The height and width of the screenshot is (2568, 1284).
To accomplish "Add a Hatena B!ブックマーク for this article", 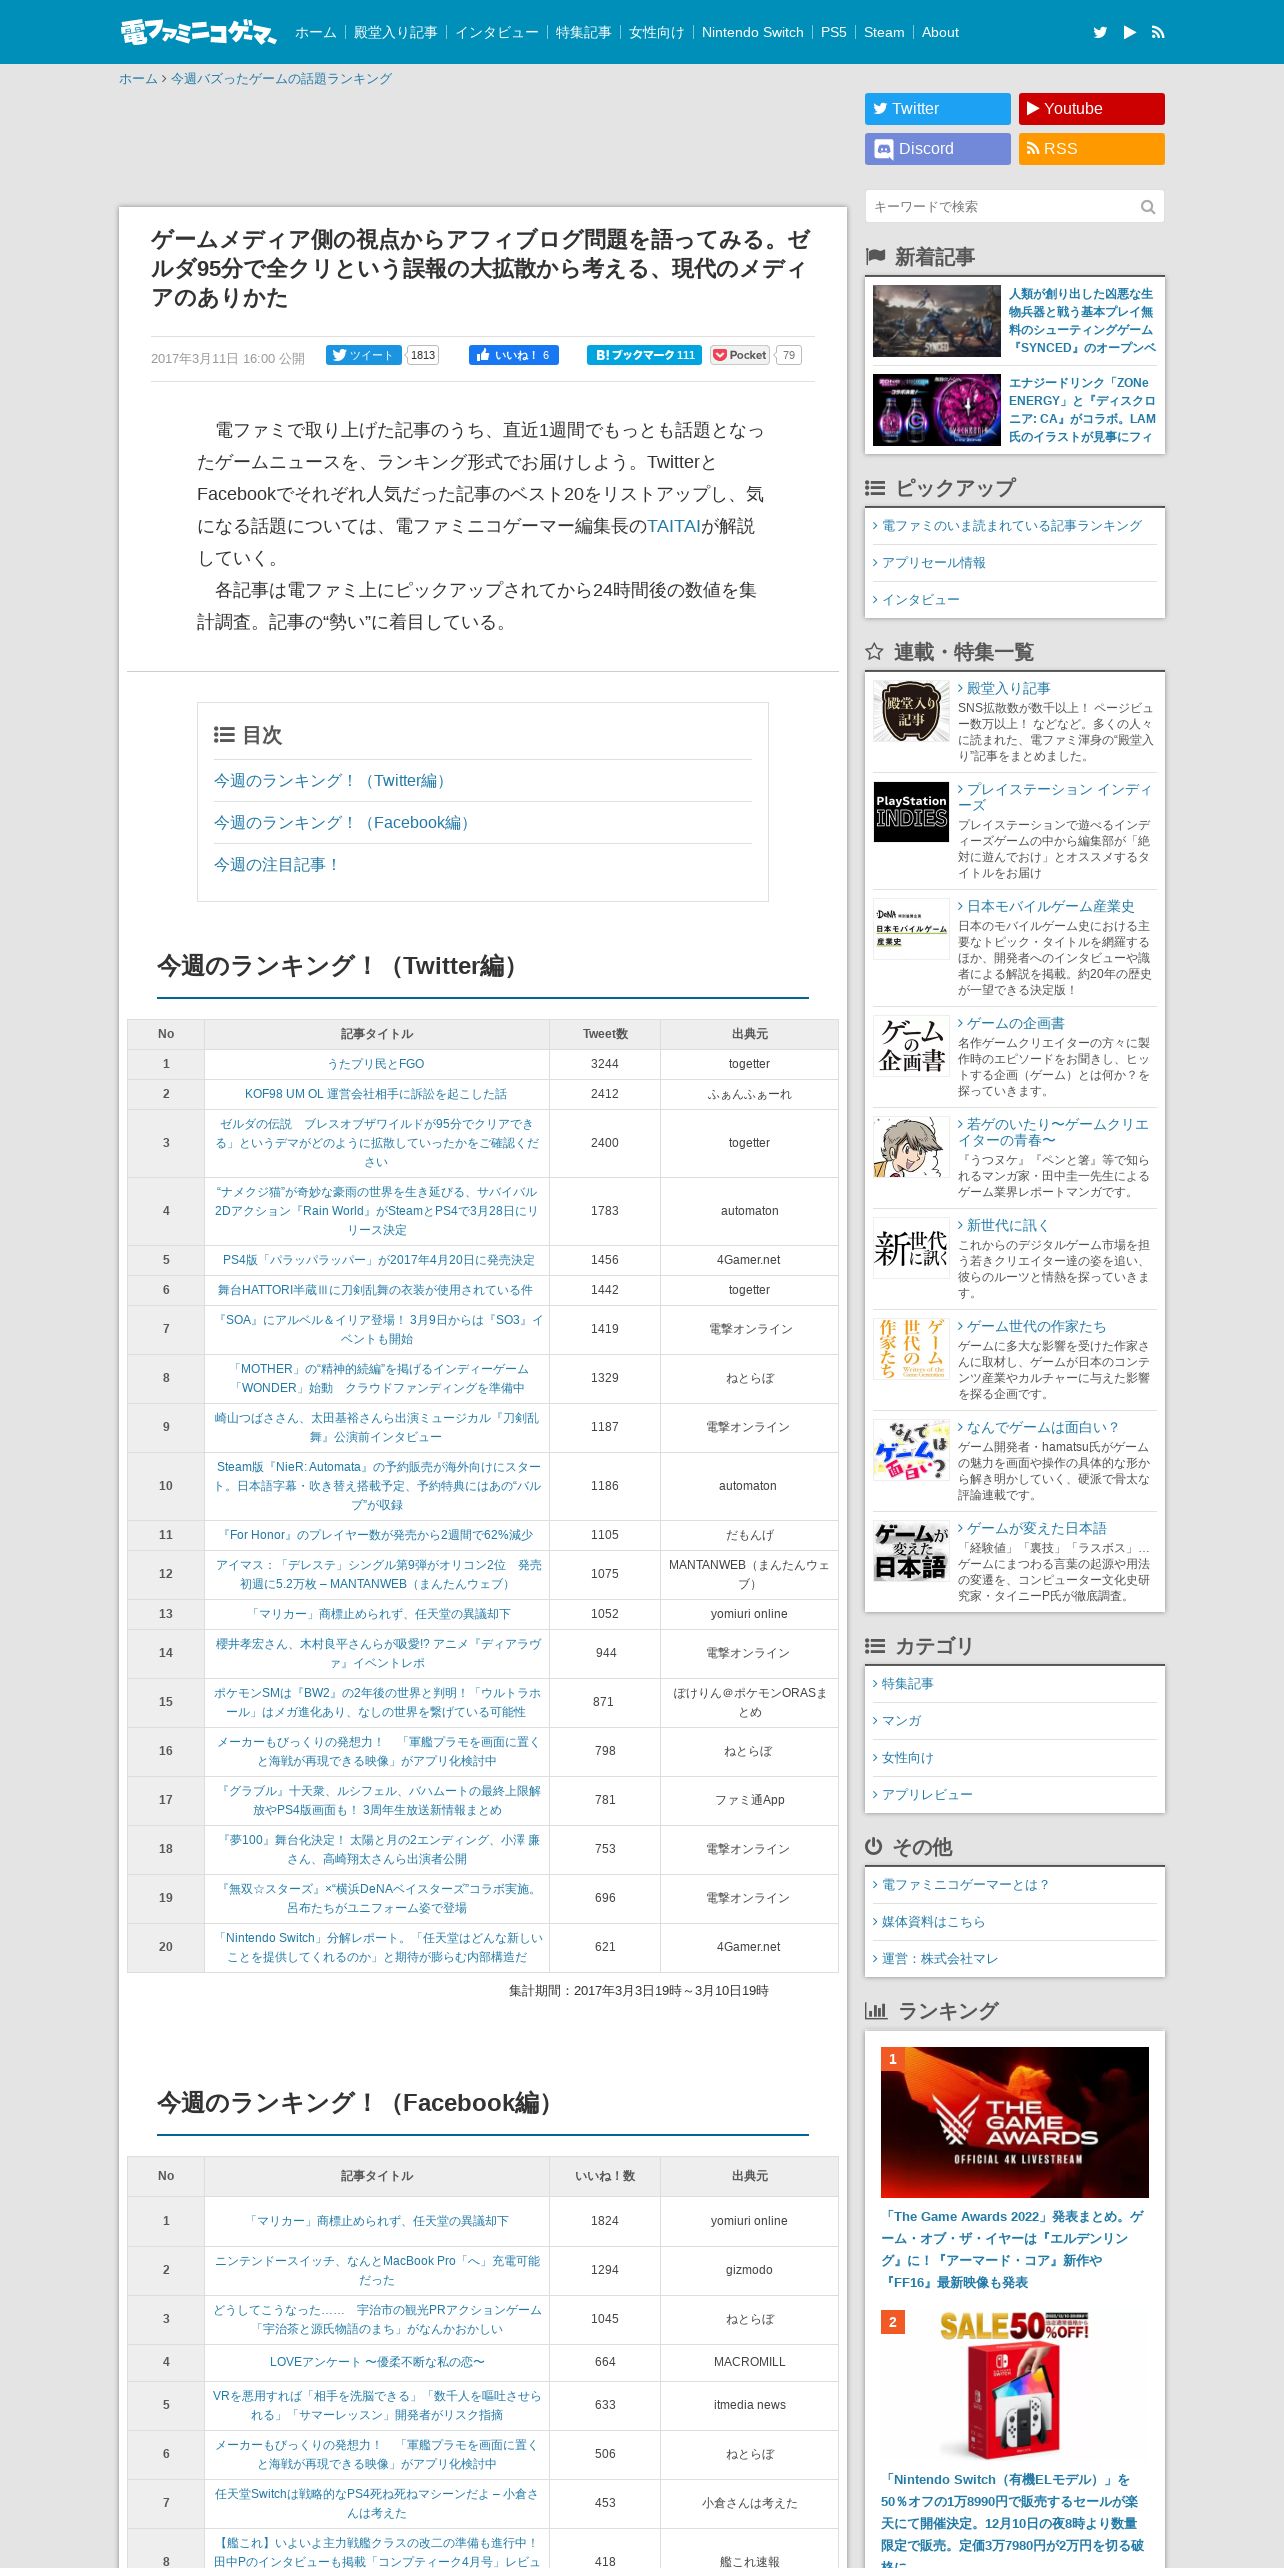I will [645, 355].
